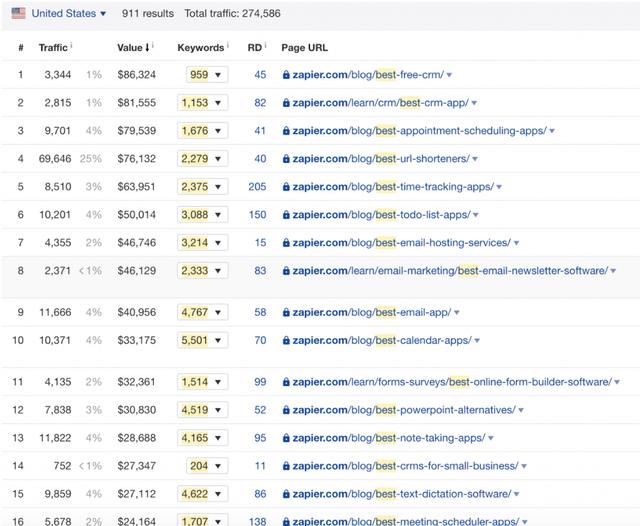Sort by the Traffic column header
Screen dimensions: 640x526
(53, 48)
